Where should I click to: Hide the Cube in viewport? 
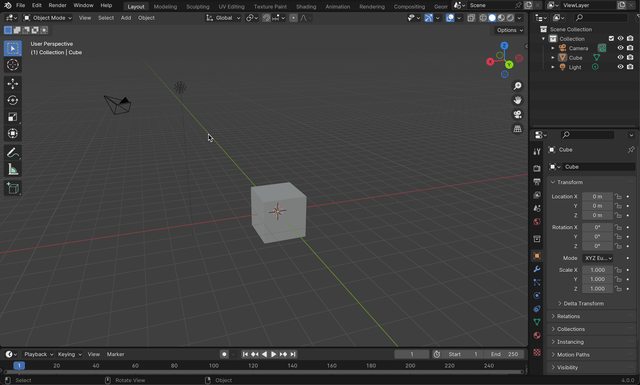pyautogui.click(x=620, y=58)
